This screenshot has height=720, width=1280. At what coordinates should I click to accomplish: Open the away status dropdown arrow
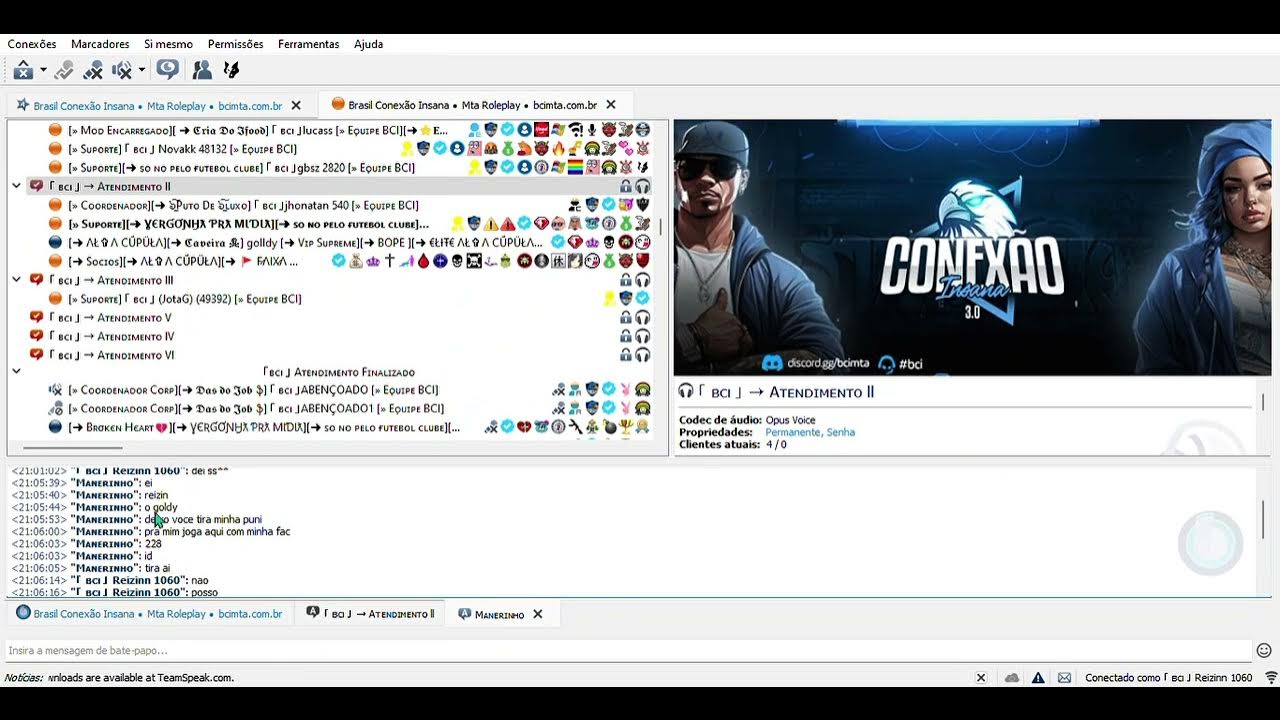[x=43, y=70]
